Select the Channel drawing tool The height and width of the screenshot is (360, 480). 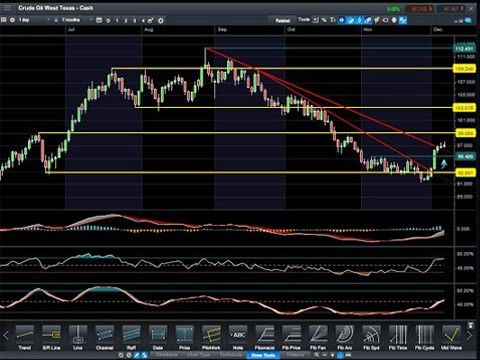[x=105, y=337]
